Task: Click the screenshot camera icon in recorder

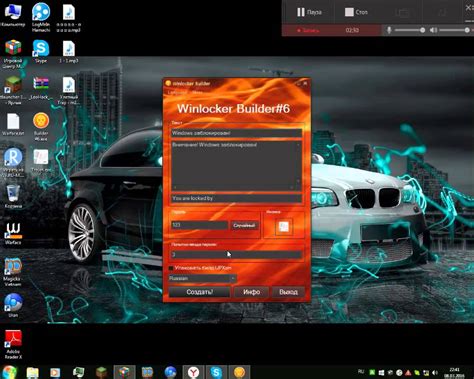Action: [403, 13]
